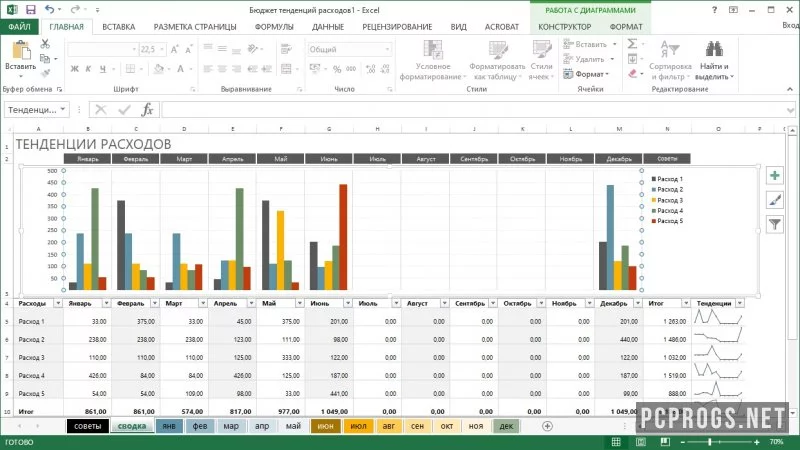Switch to the ДАННЫЕ ribbon tab

(328, 27)
